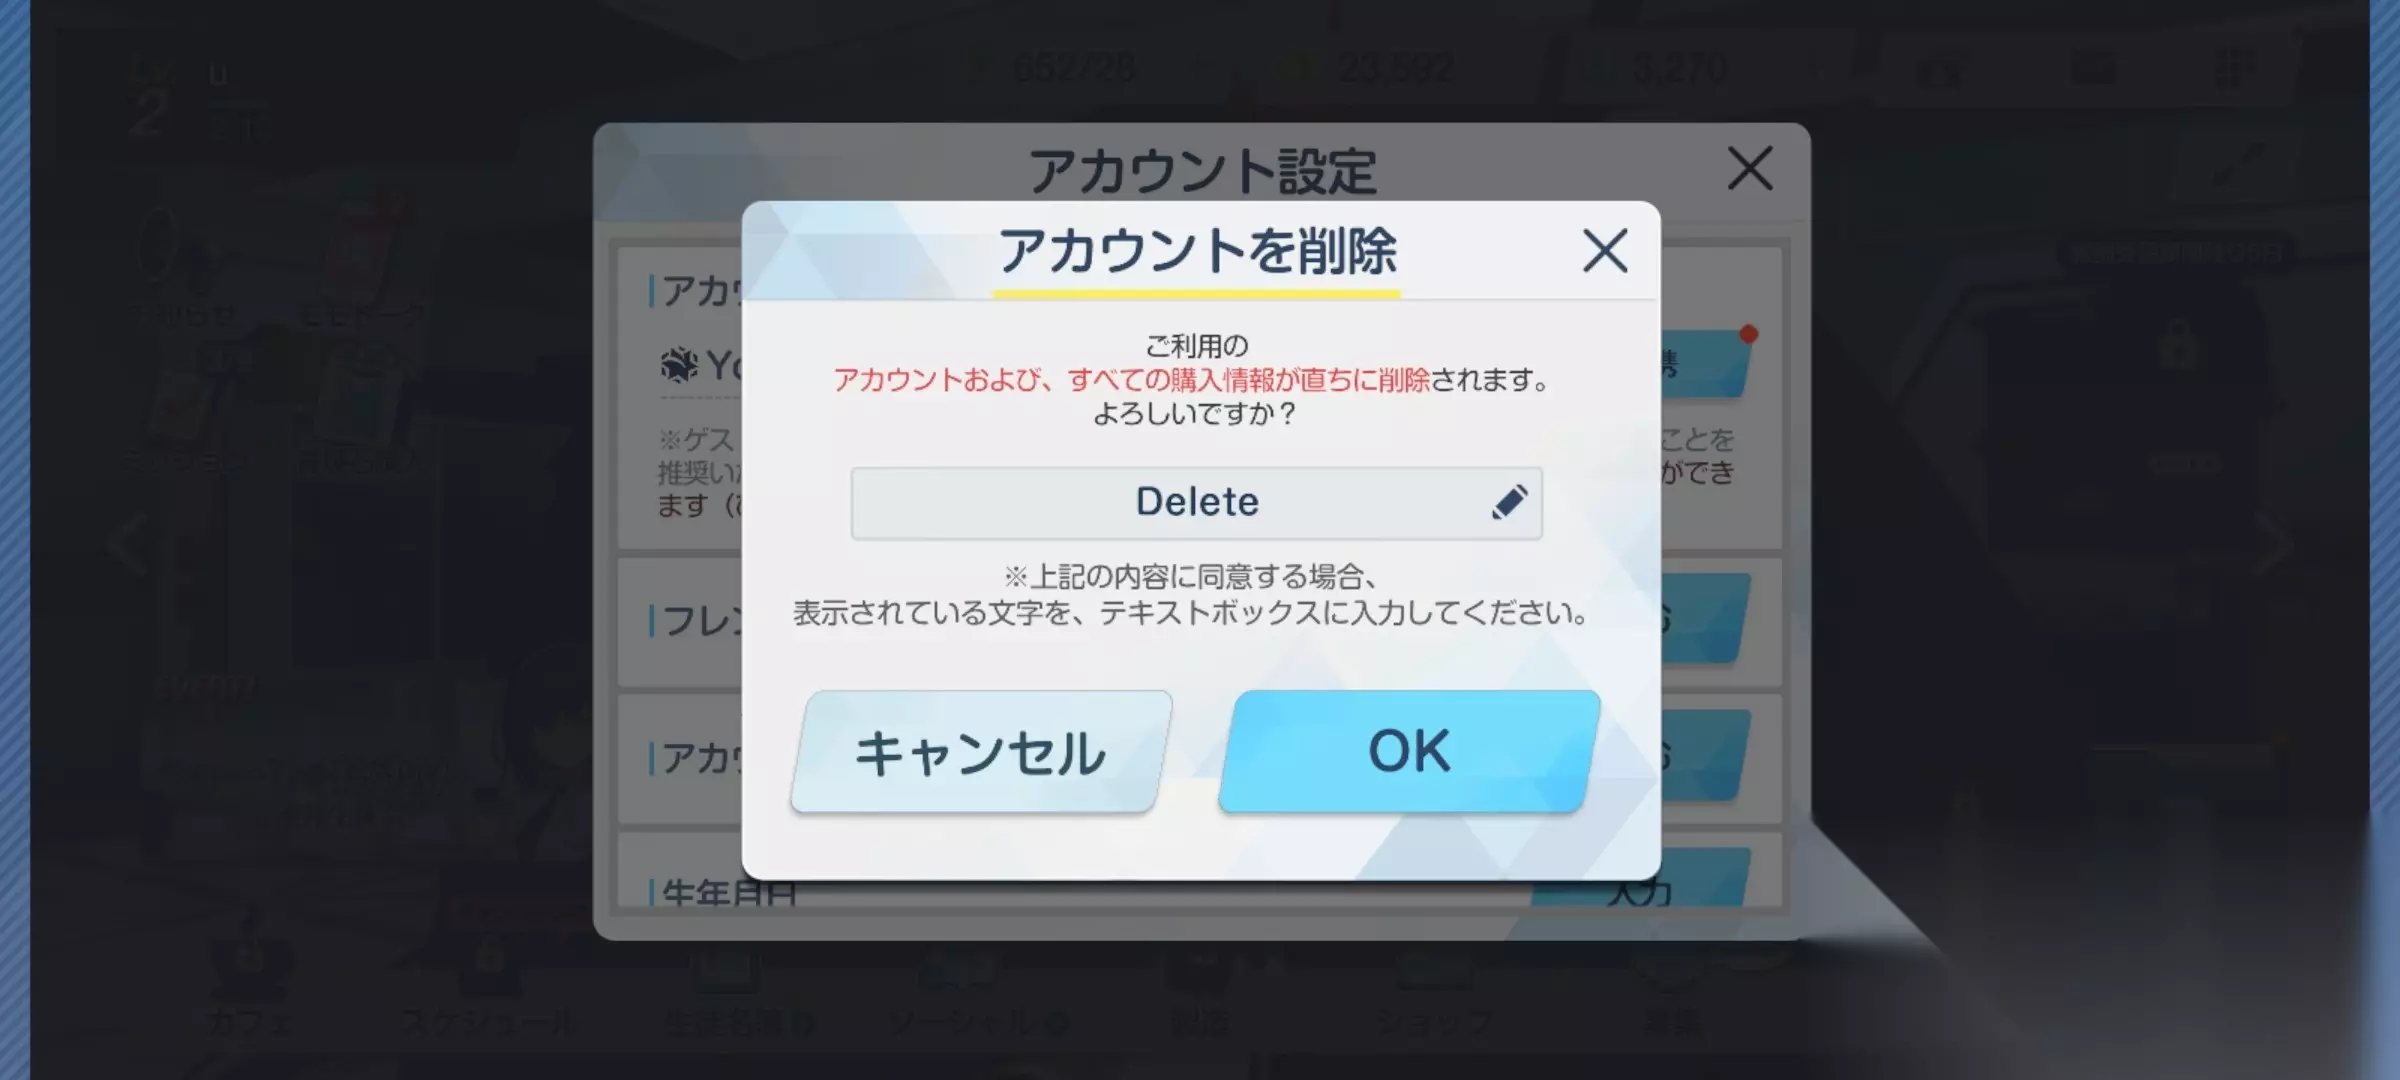2400x1080 pixels.
Task: Click the blue button in the フレンド row
Action: point(1706,618)
